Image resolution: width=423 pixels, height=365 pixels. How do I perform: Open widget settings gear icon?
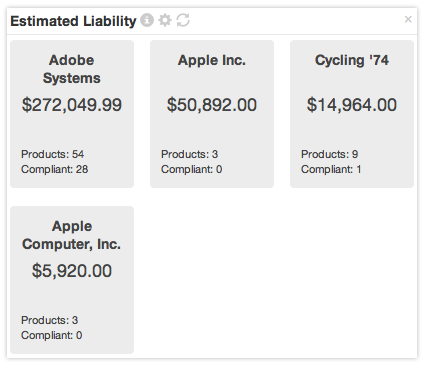pos(165,20)
